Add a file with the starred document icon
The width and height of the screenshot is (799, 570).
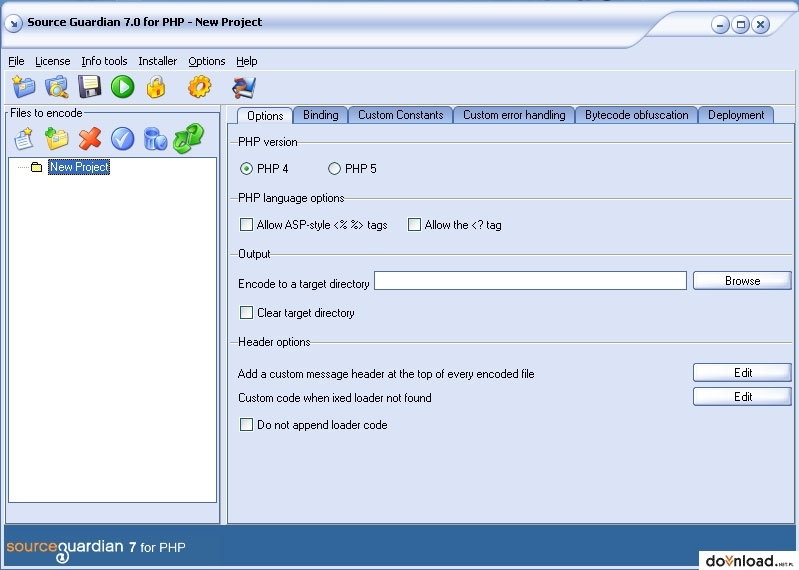23,139
